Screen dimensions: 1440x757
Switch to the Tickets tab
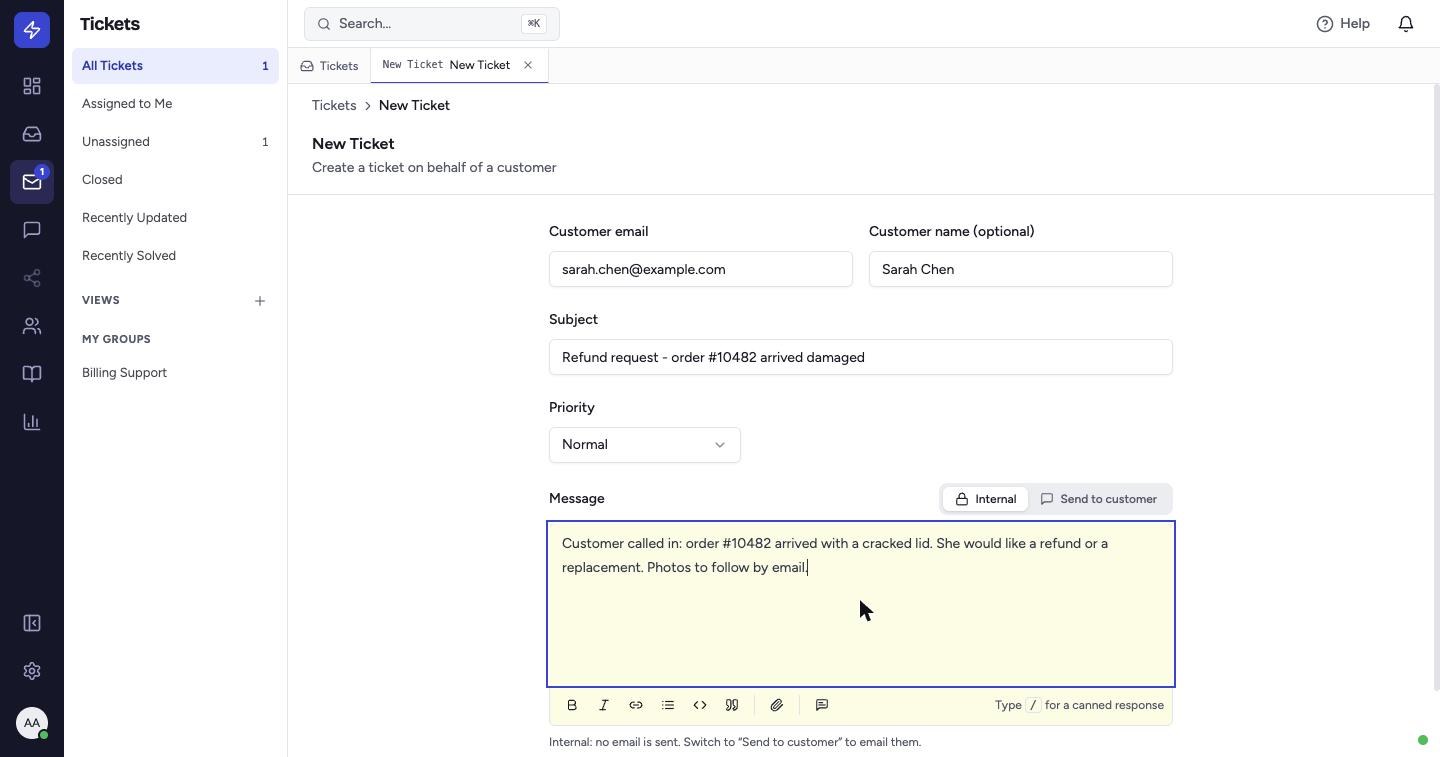click(x=329, y=66)
